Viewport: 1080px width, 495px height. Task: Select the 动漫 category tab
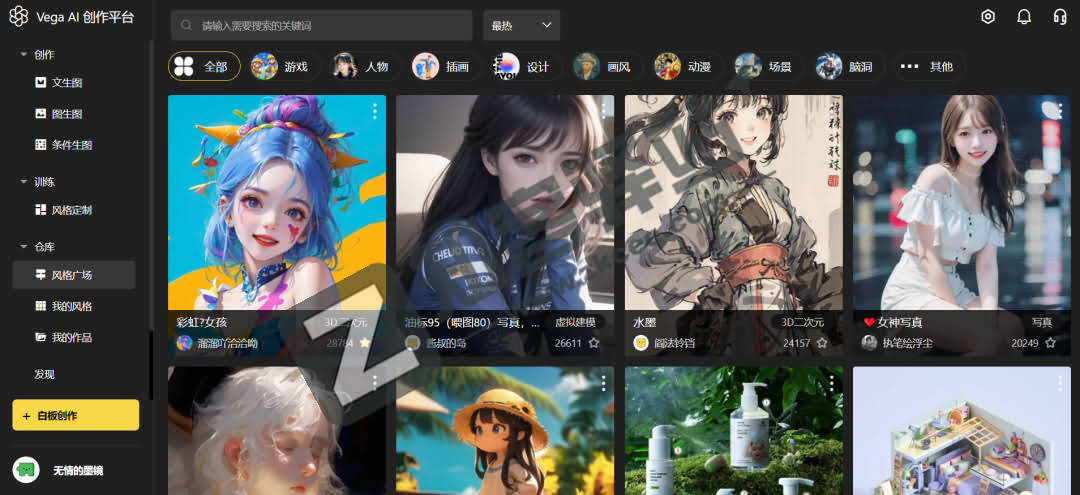point(687,66)
